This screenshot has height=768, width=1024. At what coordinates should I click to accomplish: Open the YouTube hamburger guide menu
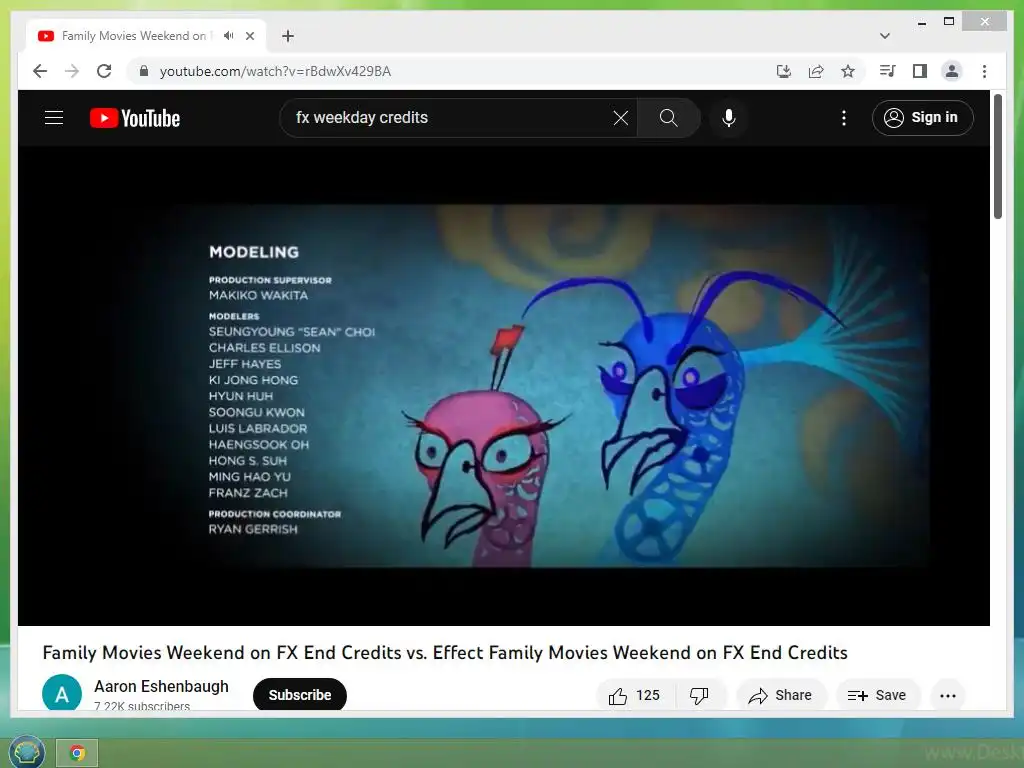coord(54,118)
